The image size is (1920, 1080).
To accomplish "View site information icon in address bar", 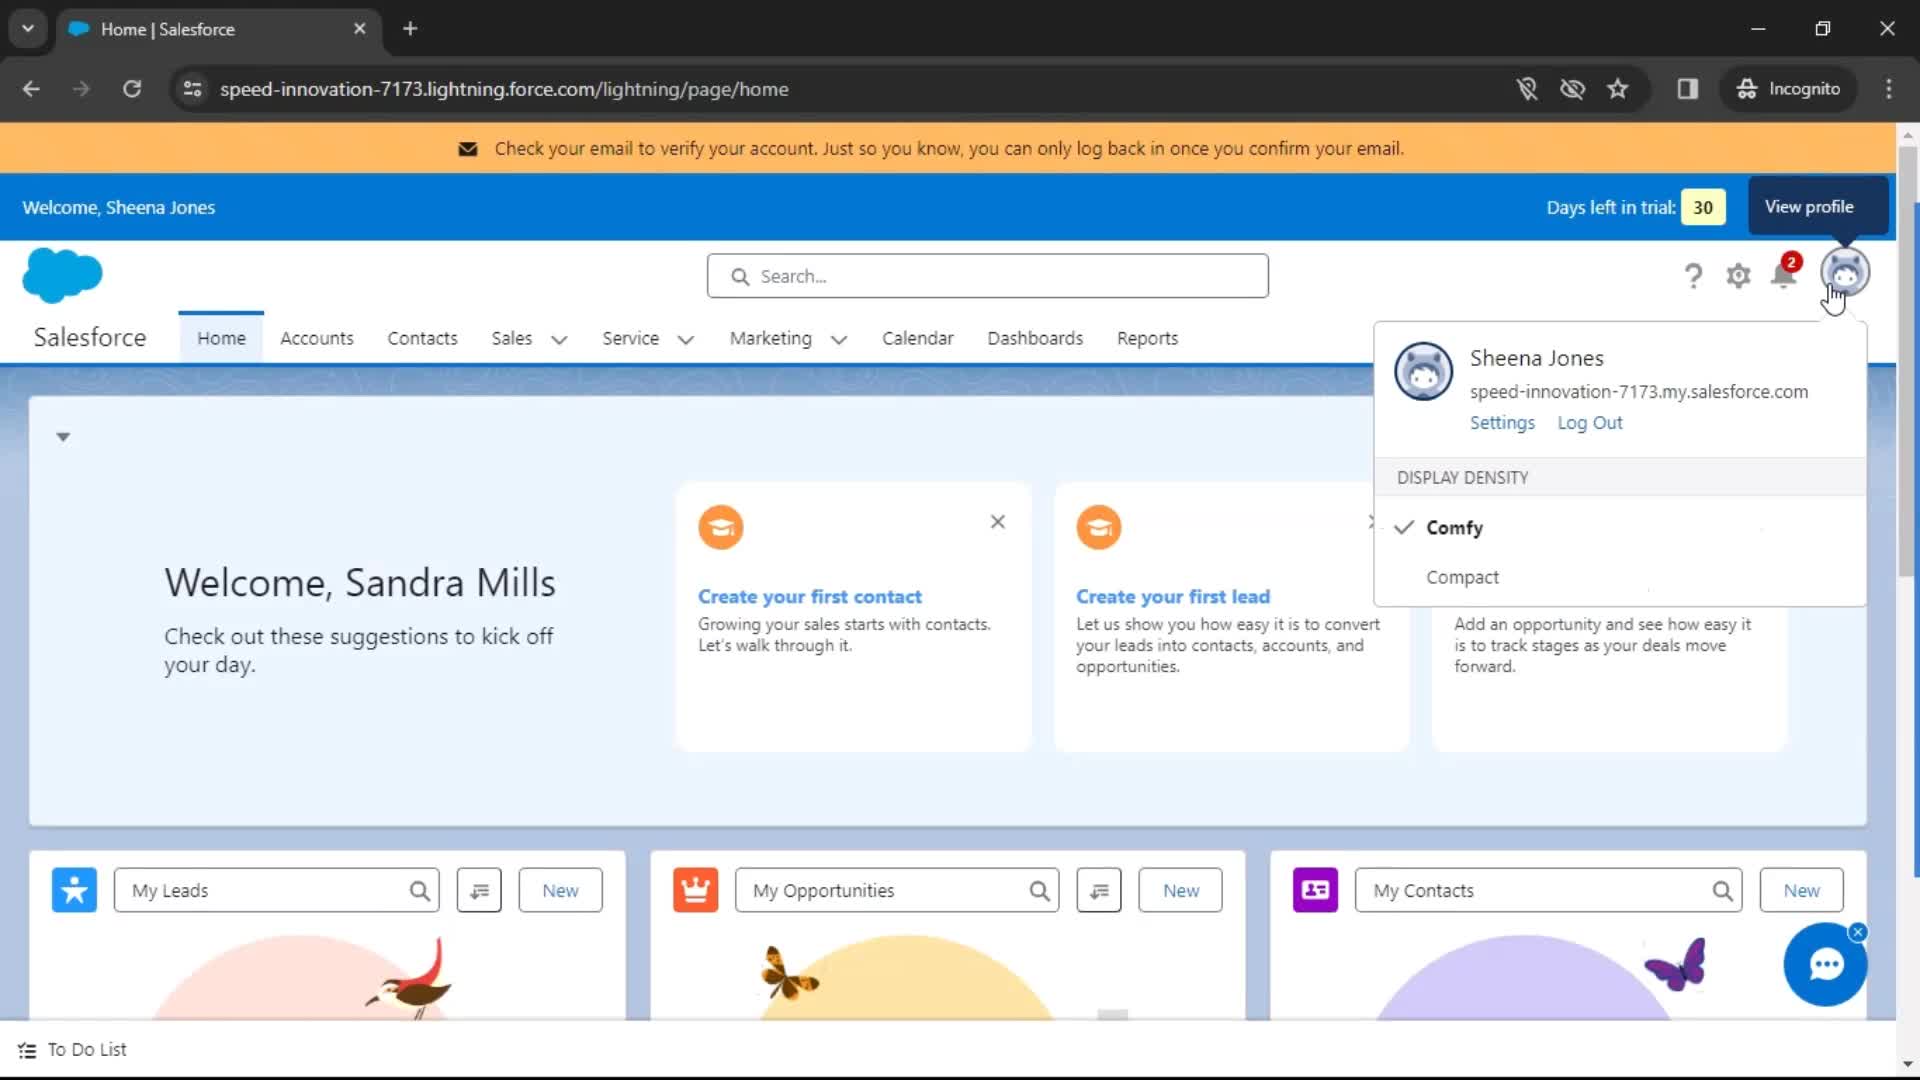I will (x=192, y=89).
